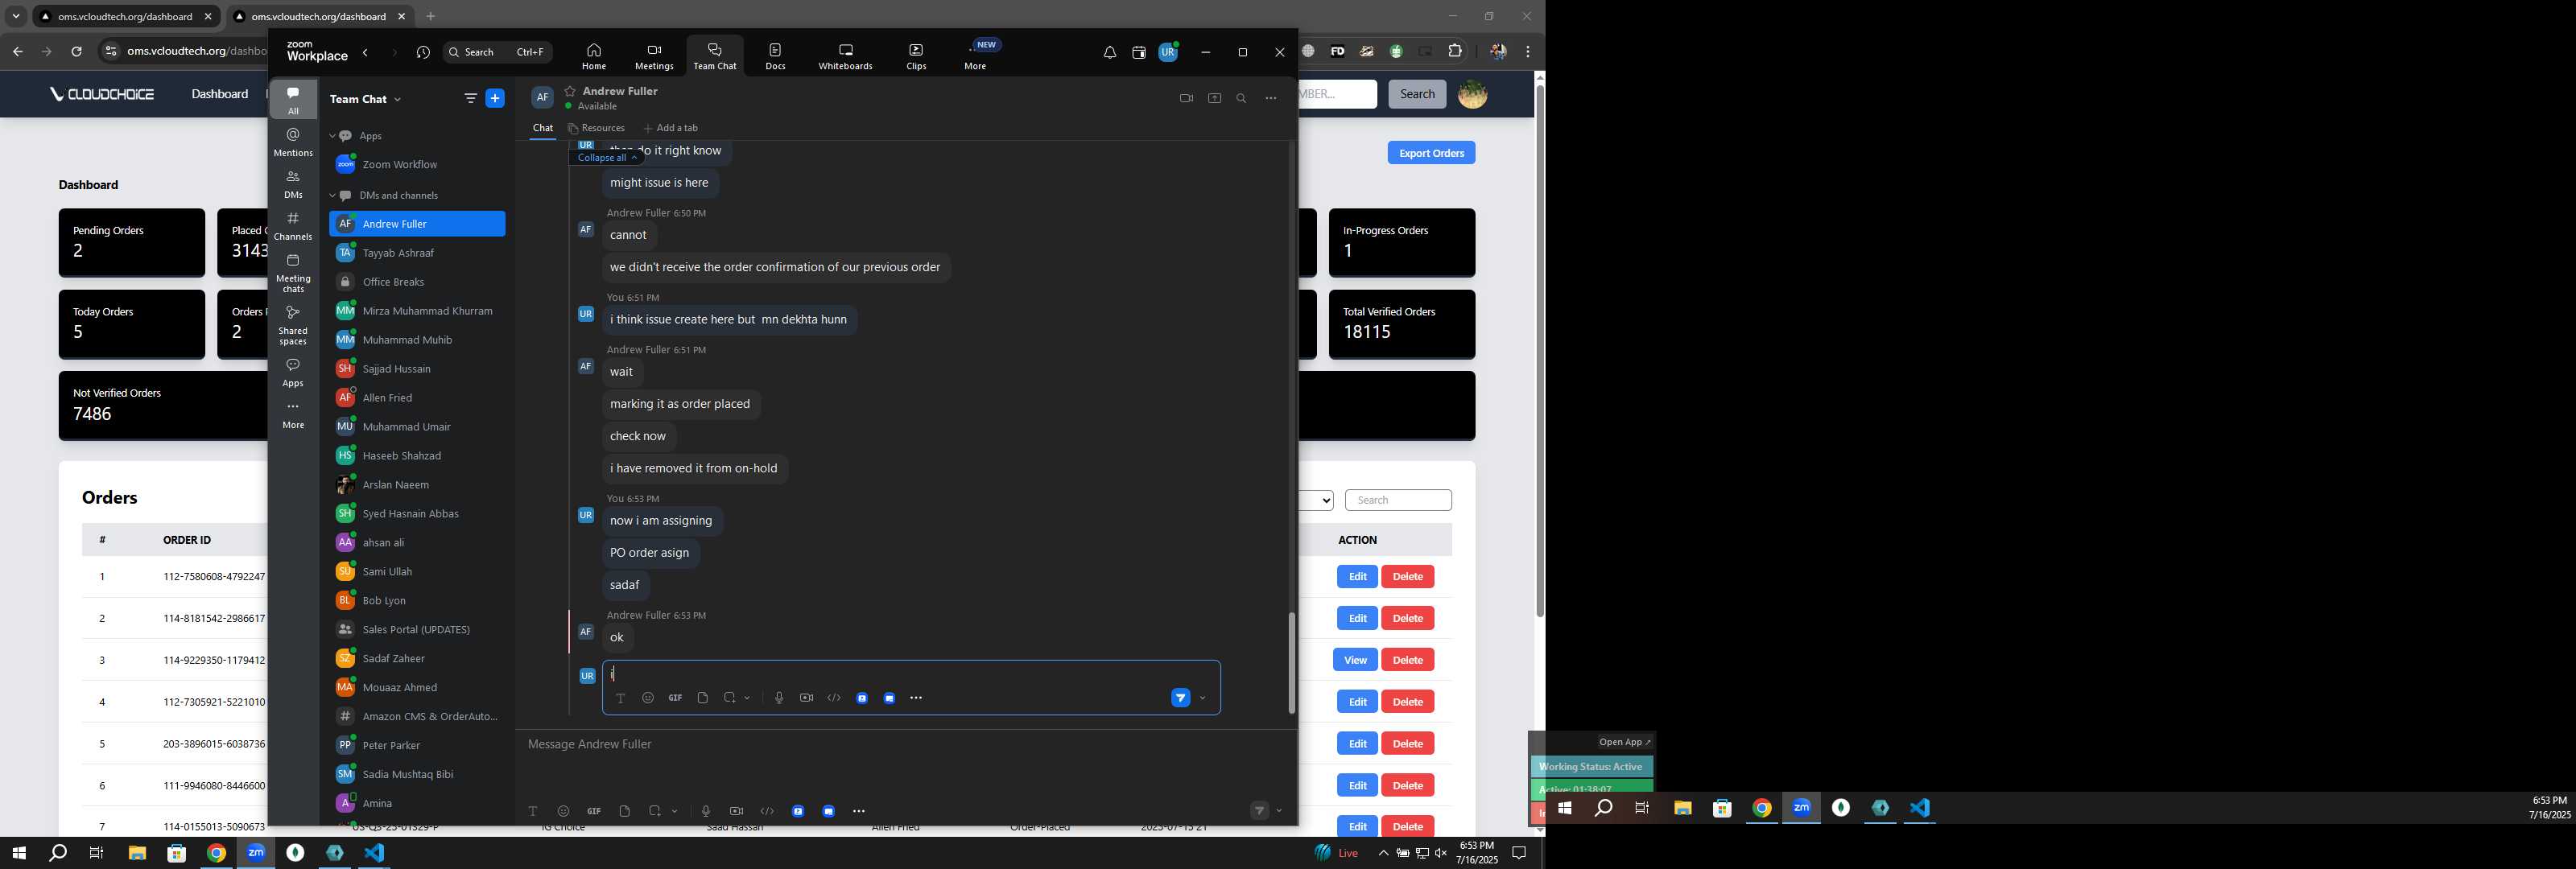
Task: Insert emoji in thread reply box
Action: tap(648, 698)
